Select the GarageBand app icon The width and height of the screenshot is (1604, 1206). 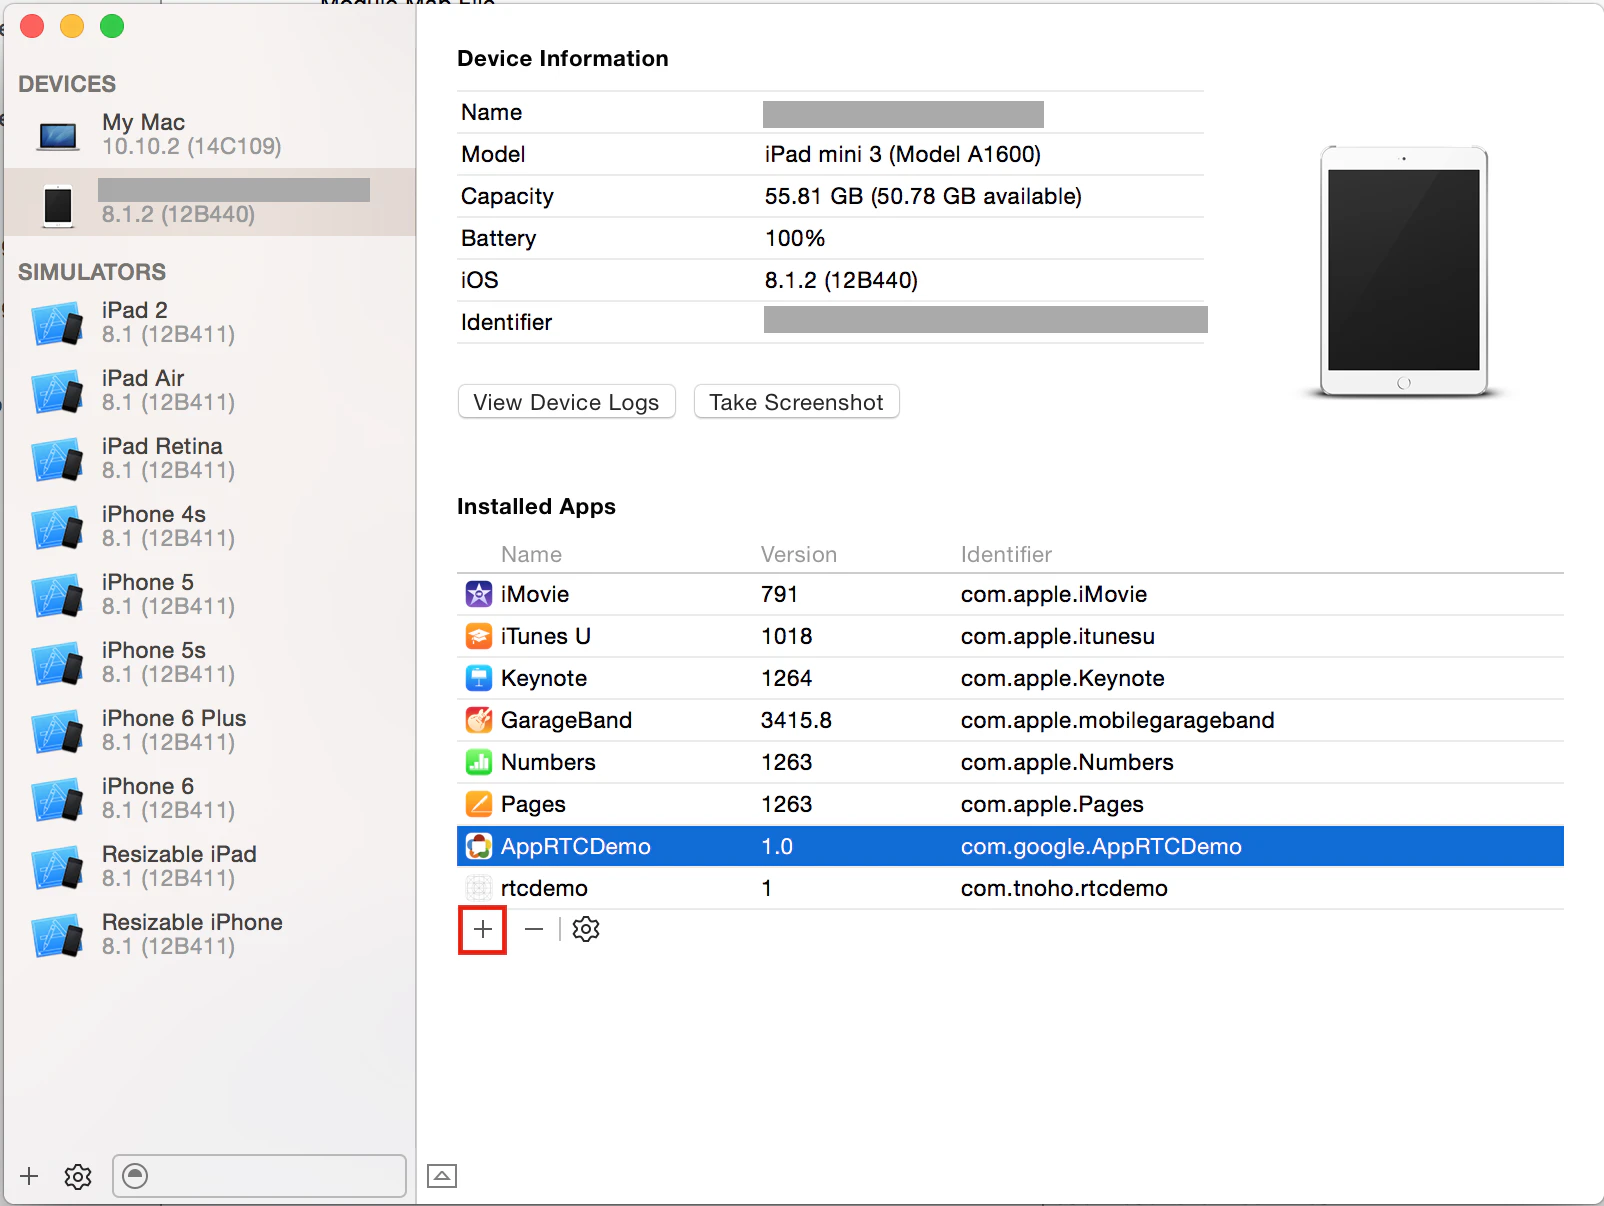pos(479,720)
